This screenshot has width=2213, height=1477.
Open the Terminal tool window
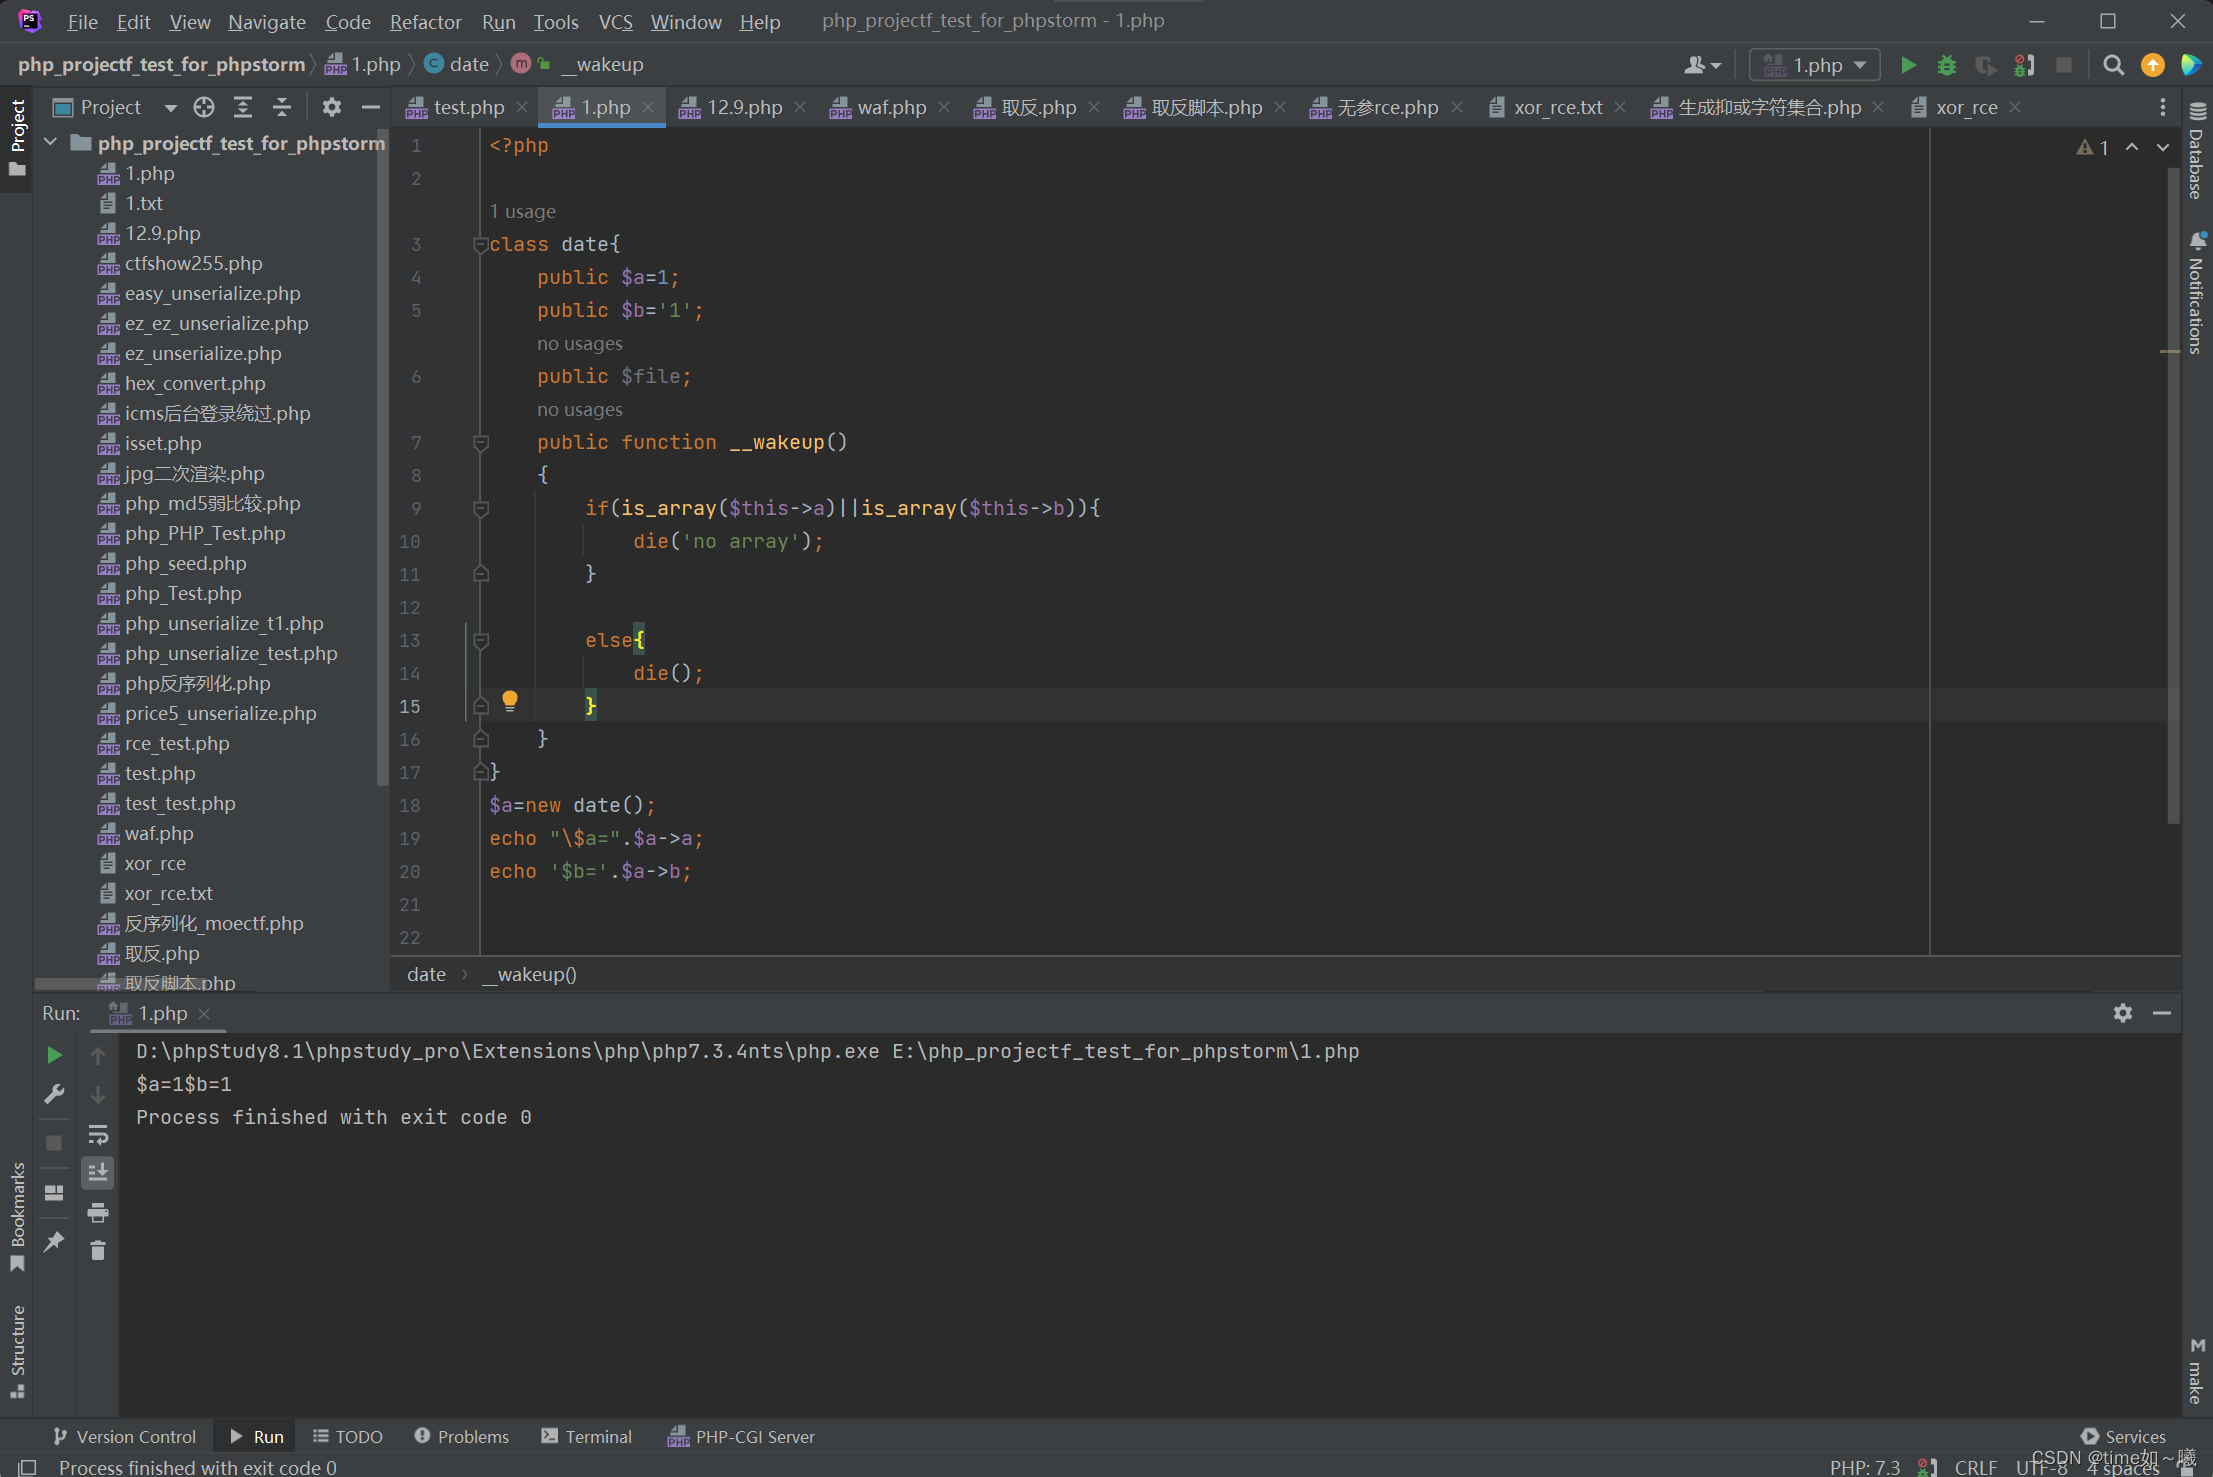point(586,1436)
